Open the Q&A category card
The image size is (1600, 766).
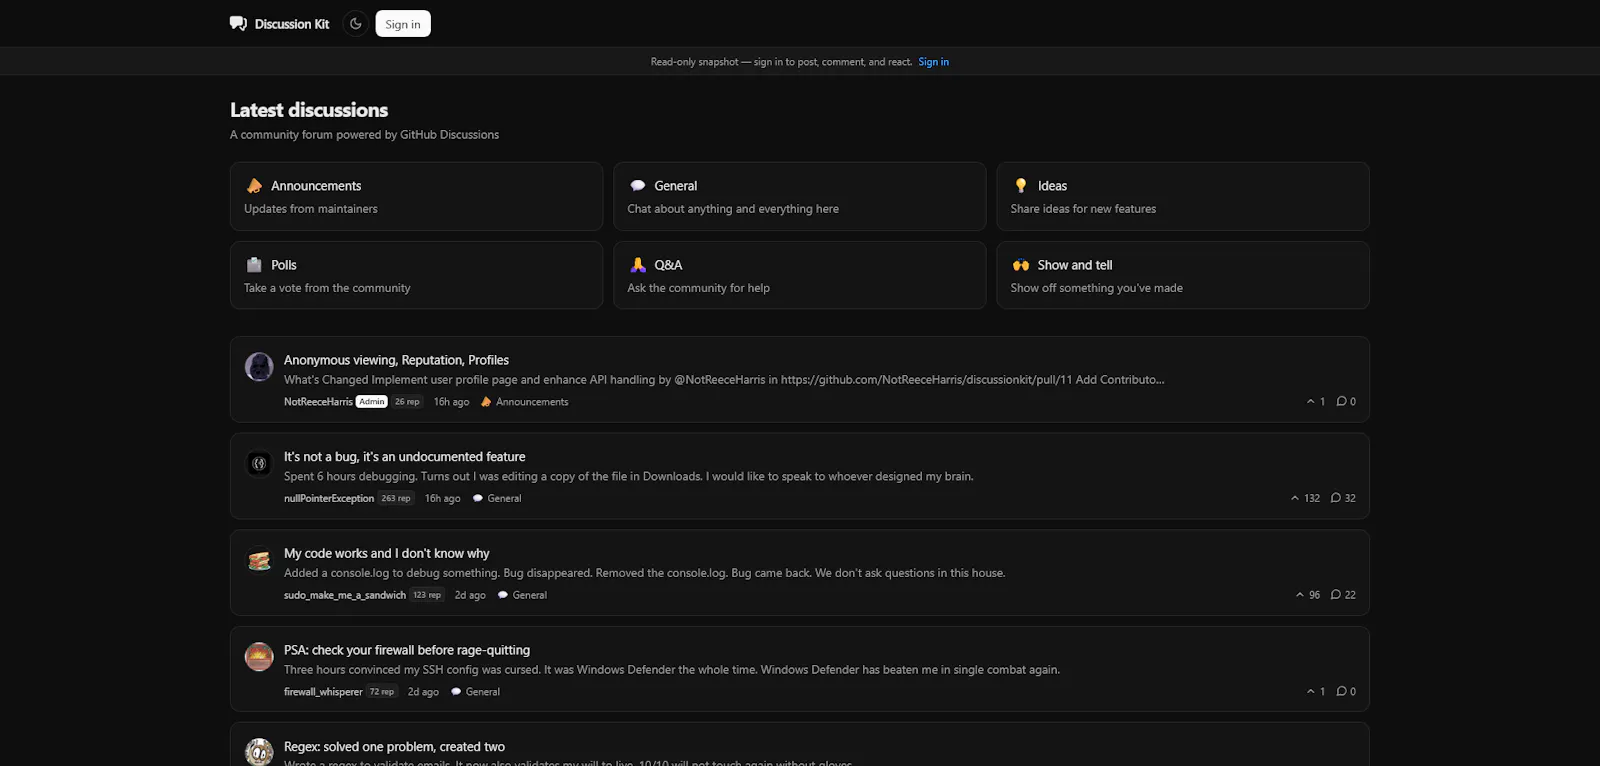pos(799,275)
